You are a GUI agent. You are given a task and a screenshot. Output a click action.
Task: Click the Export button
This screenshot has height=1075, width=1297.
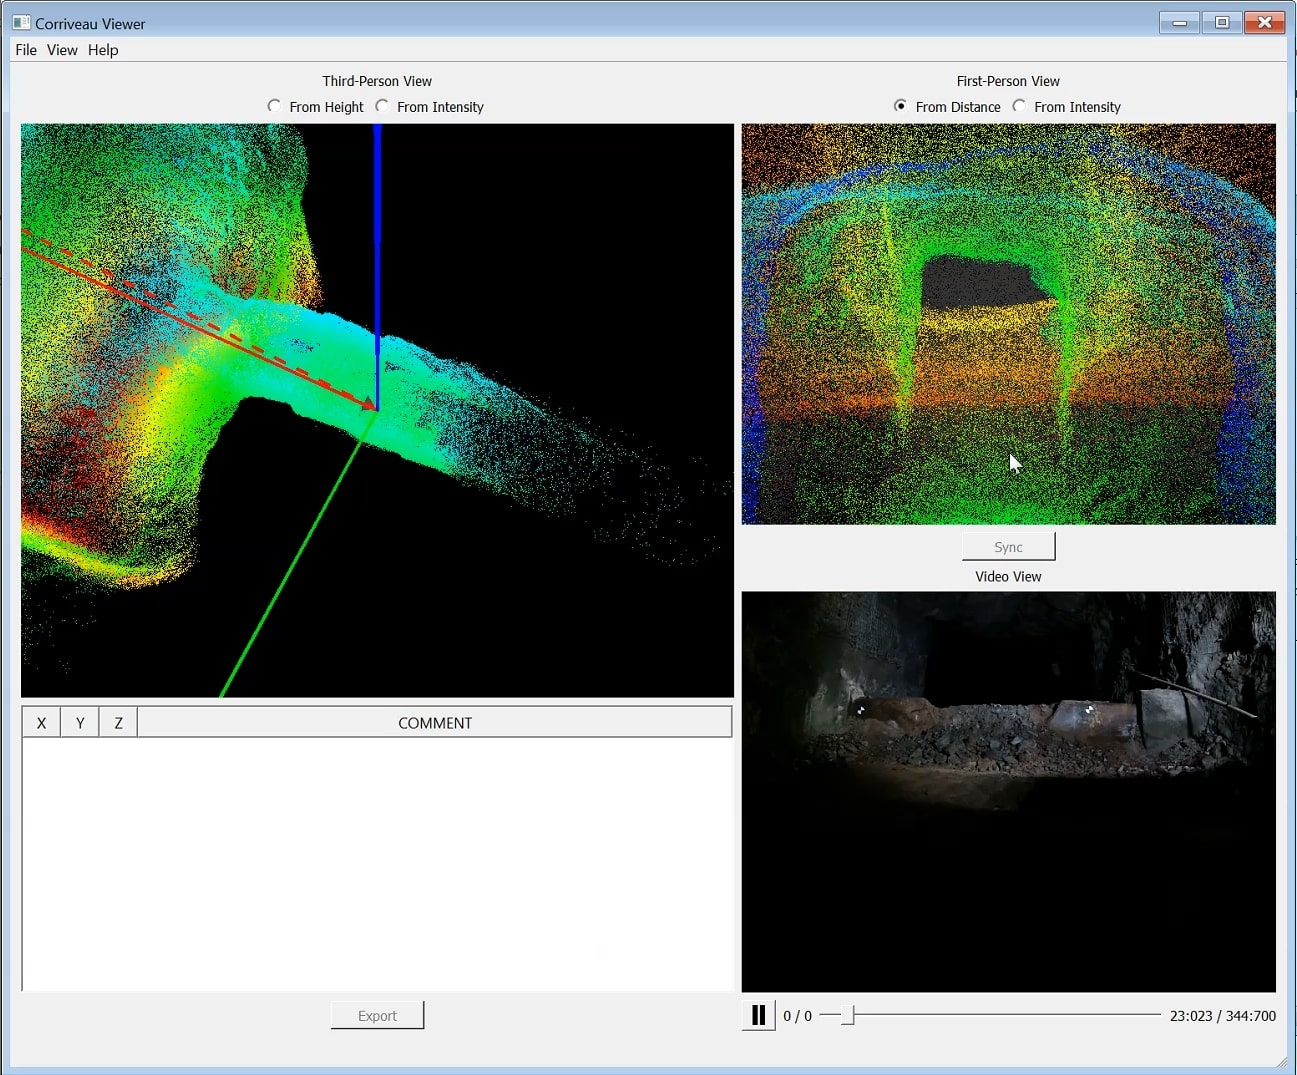(x=377, y=1015)
